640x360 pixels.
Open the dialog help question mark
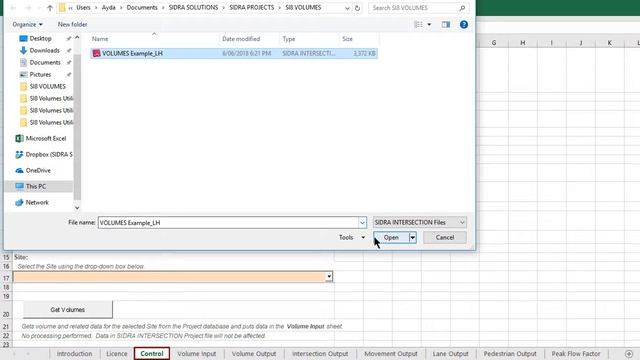pyautogui.click(x=464, y=24)
